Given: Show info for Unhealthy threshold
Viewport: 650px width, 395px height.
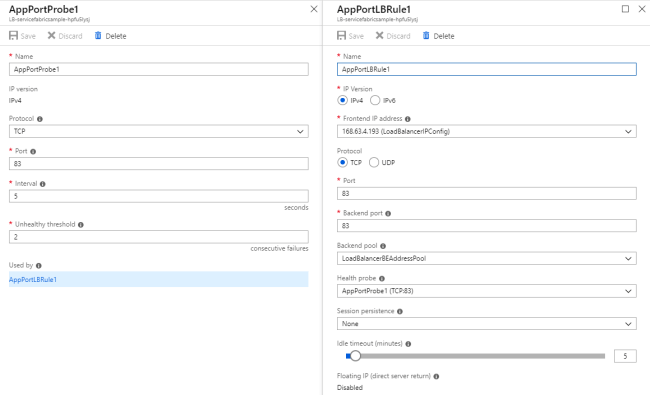Looking at the screenshot, I should (x=81, y=225).
